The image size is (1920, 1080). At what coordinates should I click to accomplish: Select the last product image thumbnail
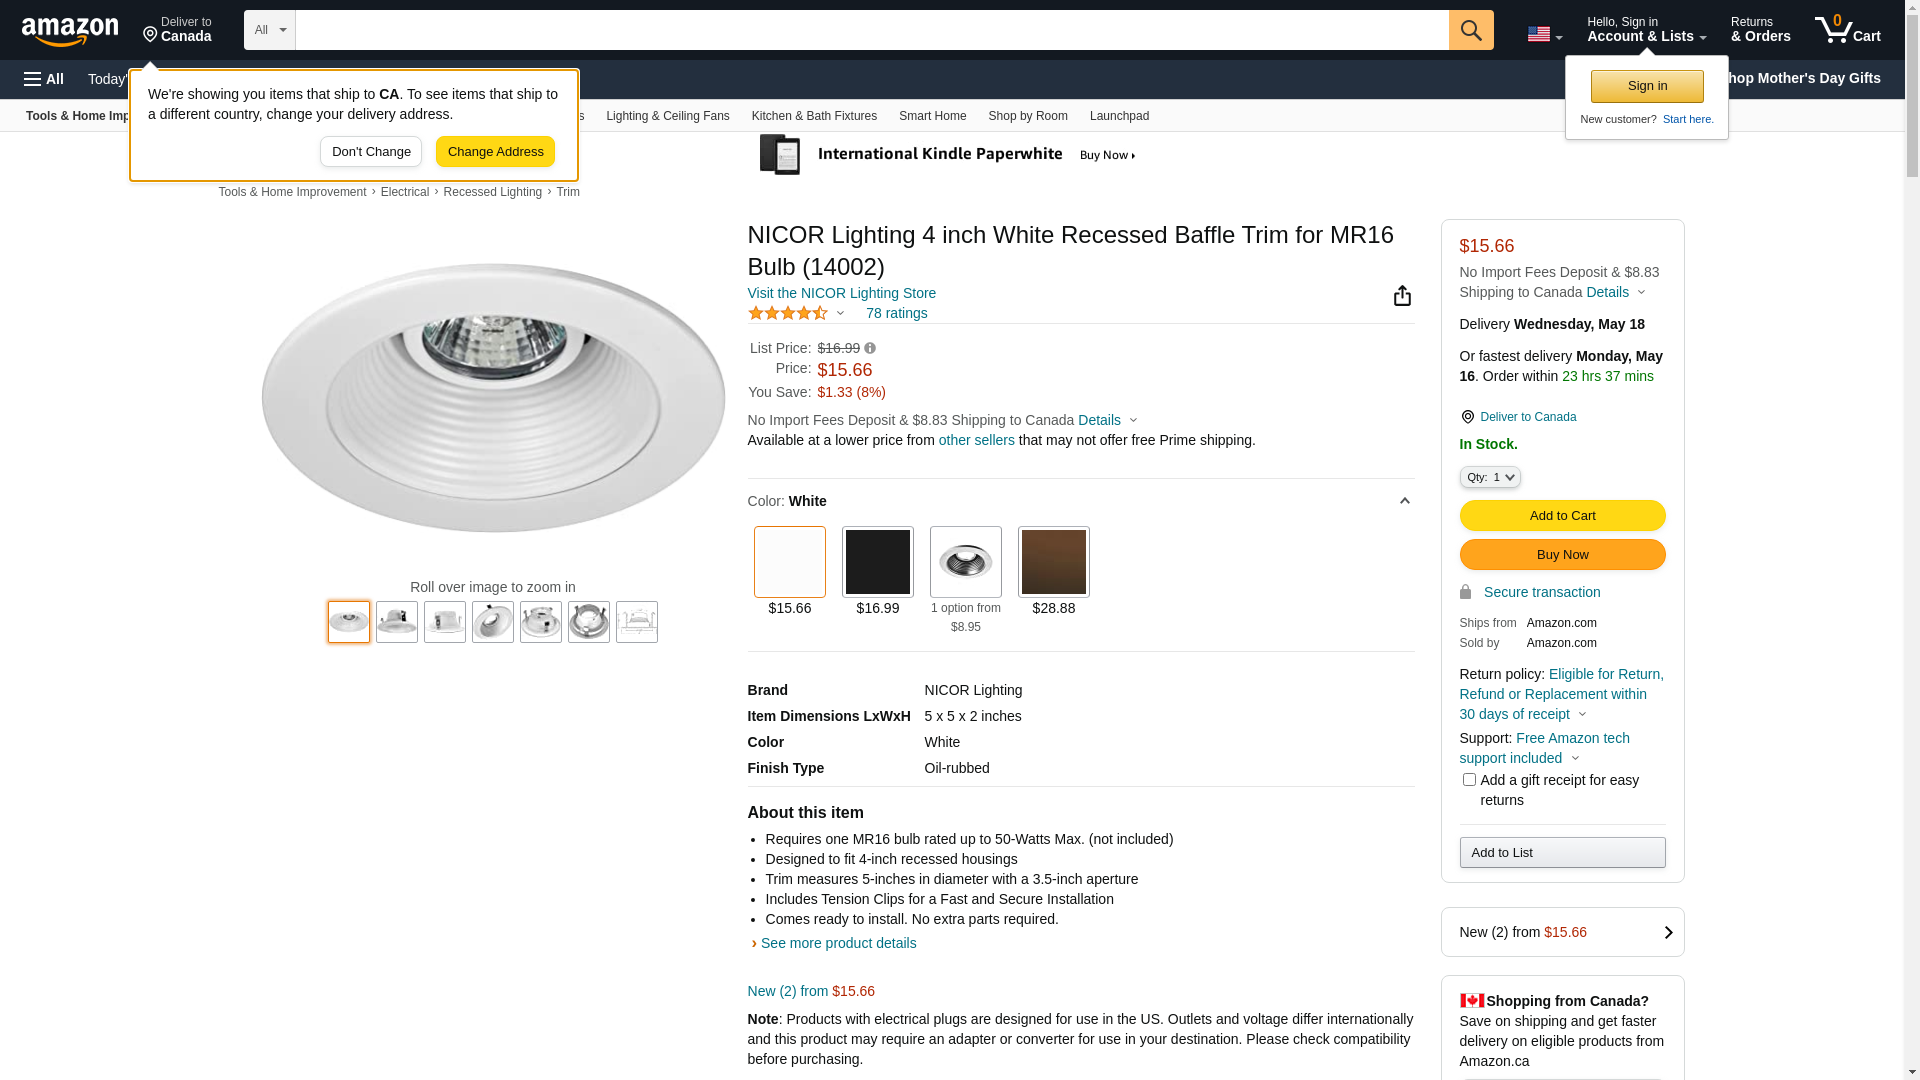(x=636, y=622)
